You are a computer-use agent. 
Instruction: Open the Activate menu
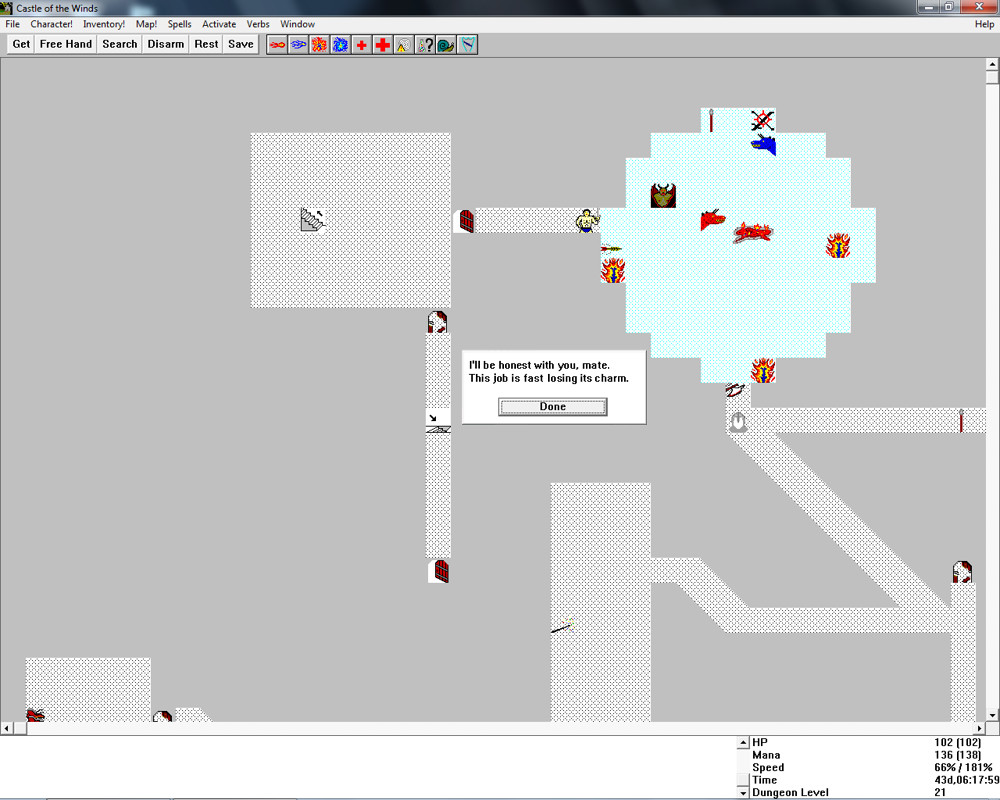(219, 24)
